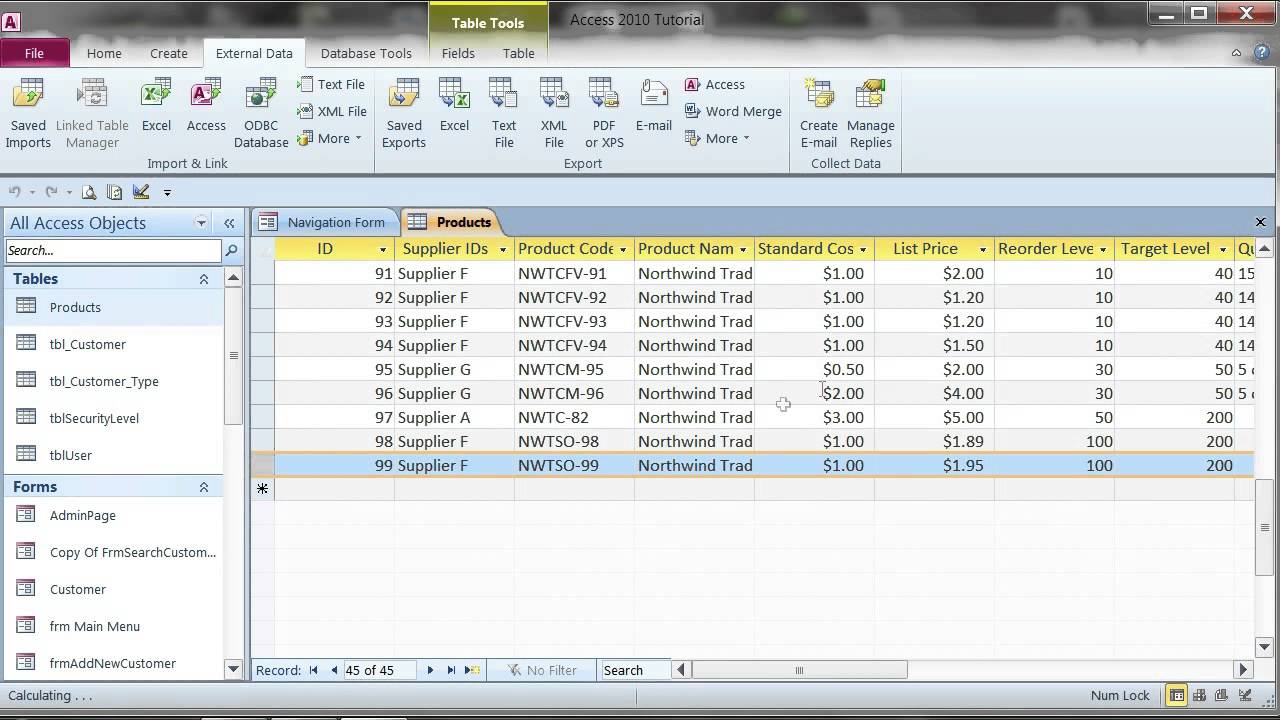The image size is (1280, 720).
Task: Open Product Code column dropdown arrow
Action: (x=623, y=250)
